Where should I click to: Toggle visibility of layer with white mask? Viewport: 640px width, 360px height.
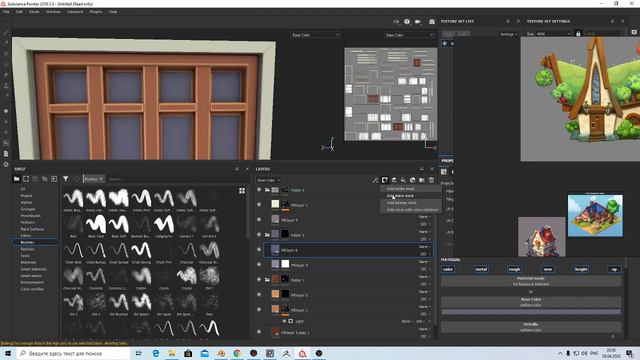tap(259, 264)
